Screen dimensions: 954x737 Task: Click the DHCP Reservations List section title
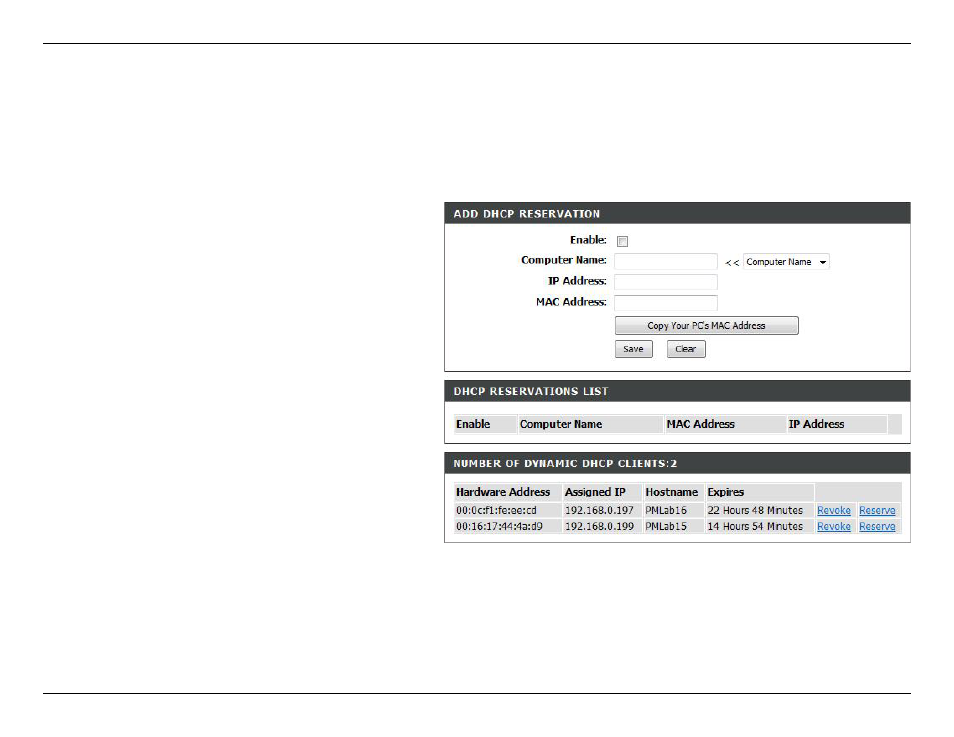(531, 391)
